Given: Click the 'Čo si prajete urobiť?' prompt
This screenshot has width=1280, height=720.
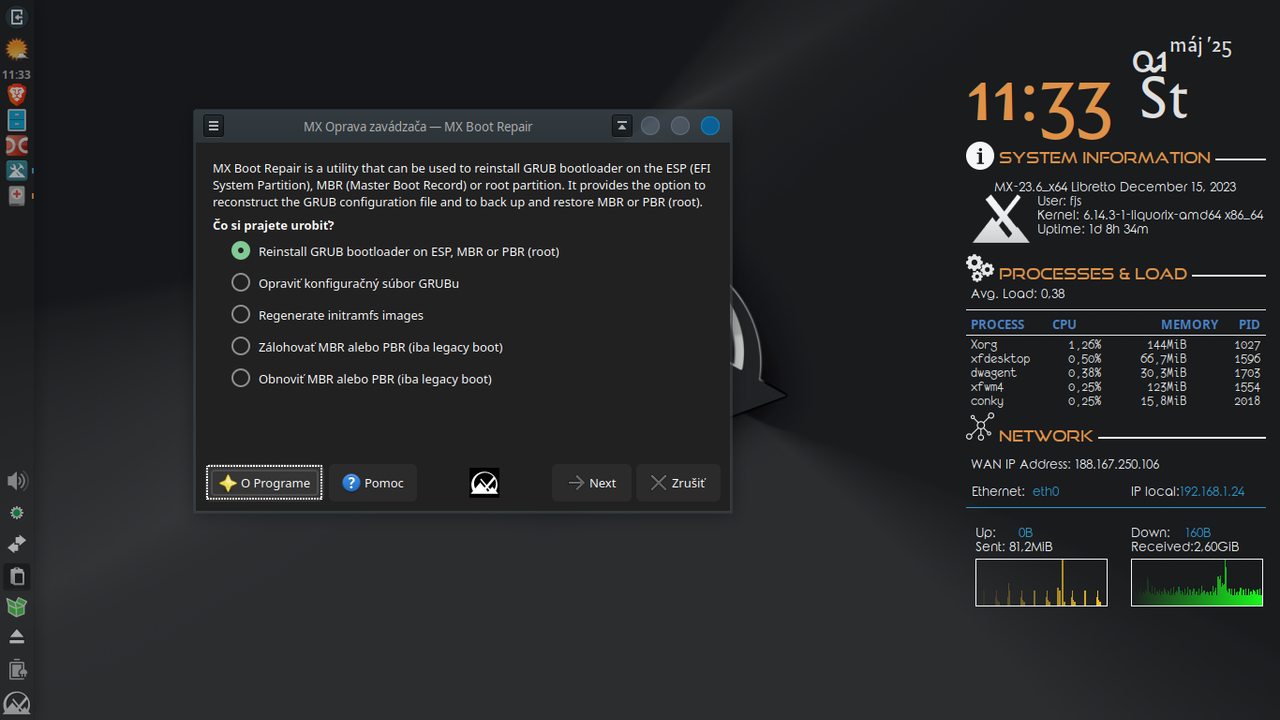Looking at the screenshot, I should [x=273, y=225].
